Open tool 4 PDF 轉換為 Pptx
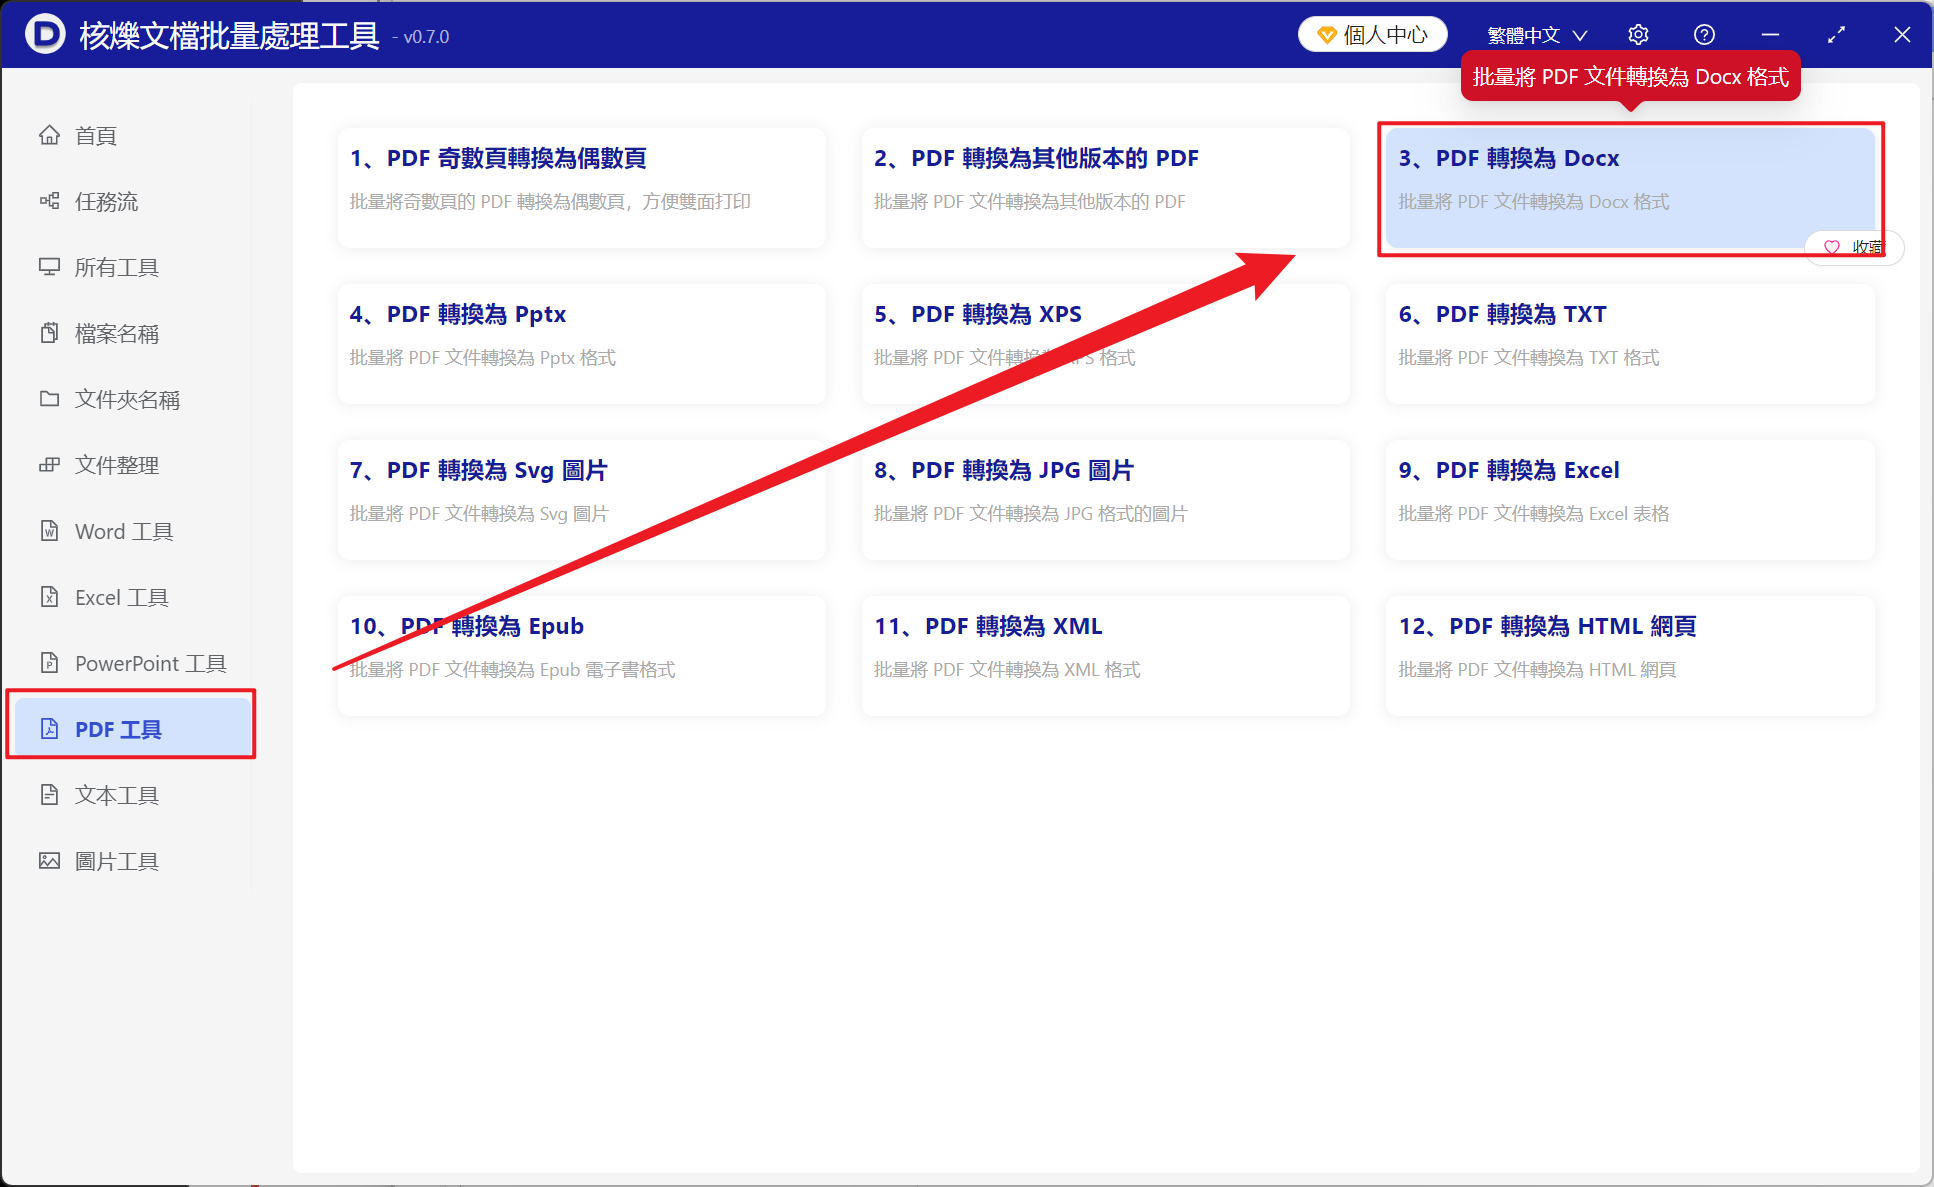Viewport: 1934px width, 1187px height. pos(581,343)
